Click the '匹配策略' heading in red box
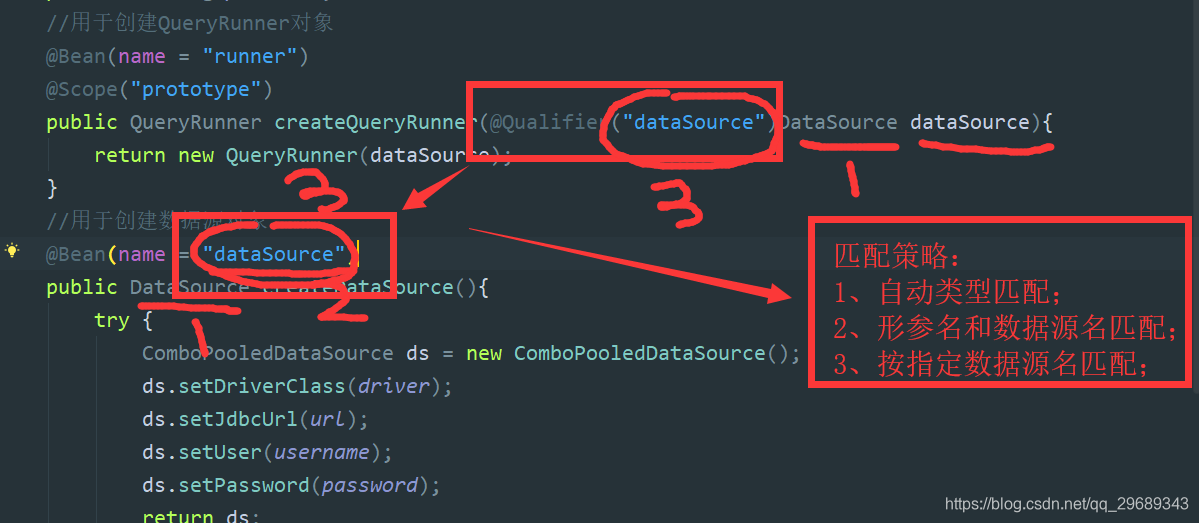 (896, 255)
